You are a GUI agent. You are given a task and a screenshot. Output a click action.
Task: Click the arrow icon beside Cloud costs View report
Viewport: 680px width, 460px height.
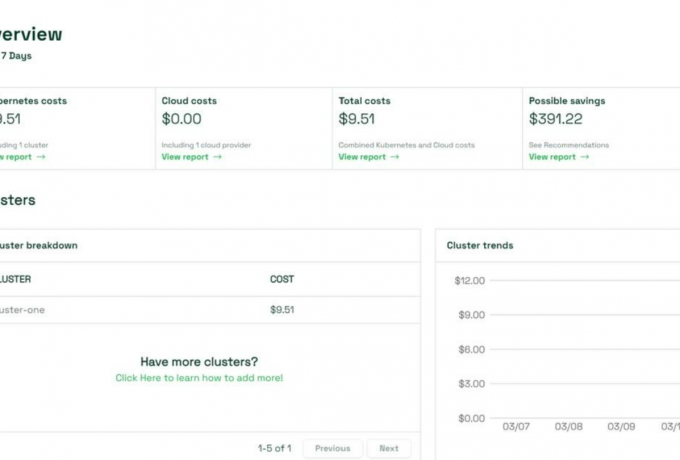(x=218, y=157)
